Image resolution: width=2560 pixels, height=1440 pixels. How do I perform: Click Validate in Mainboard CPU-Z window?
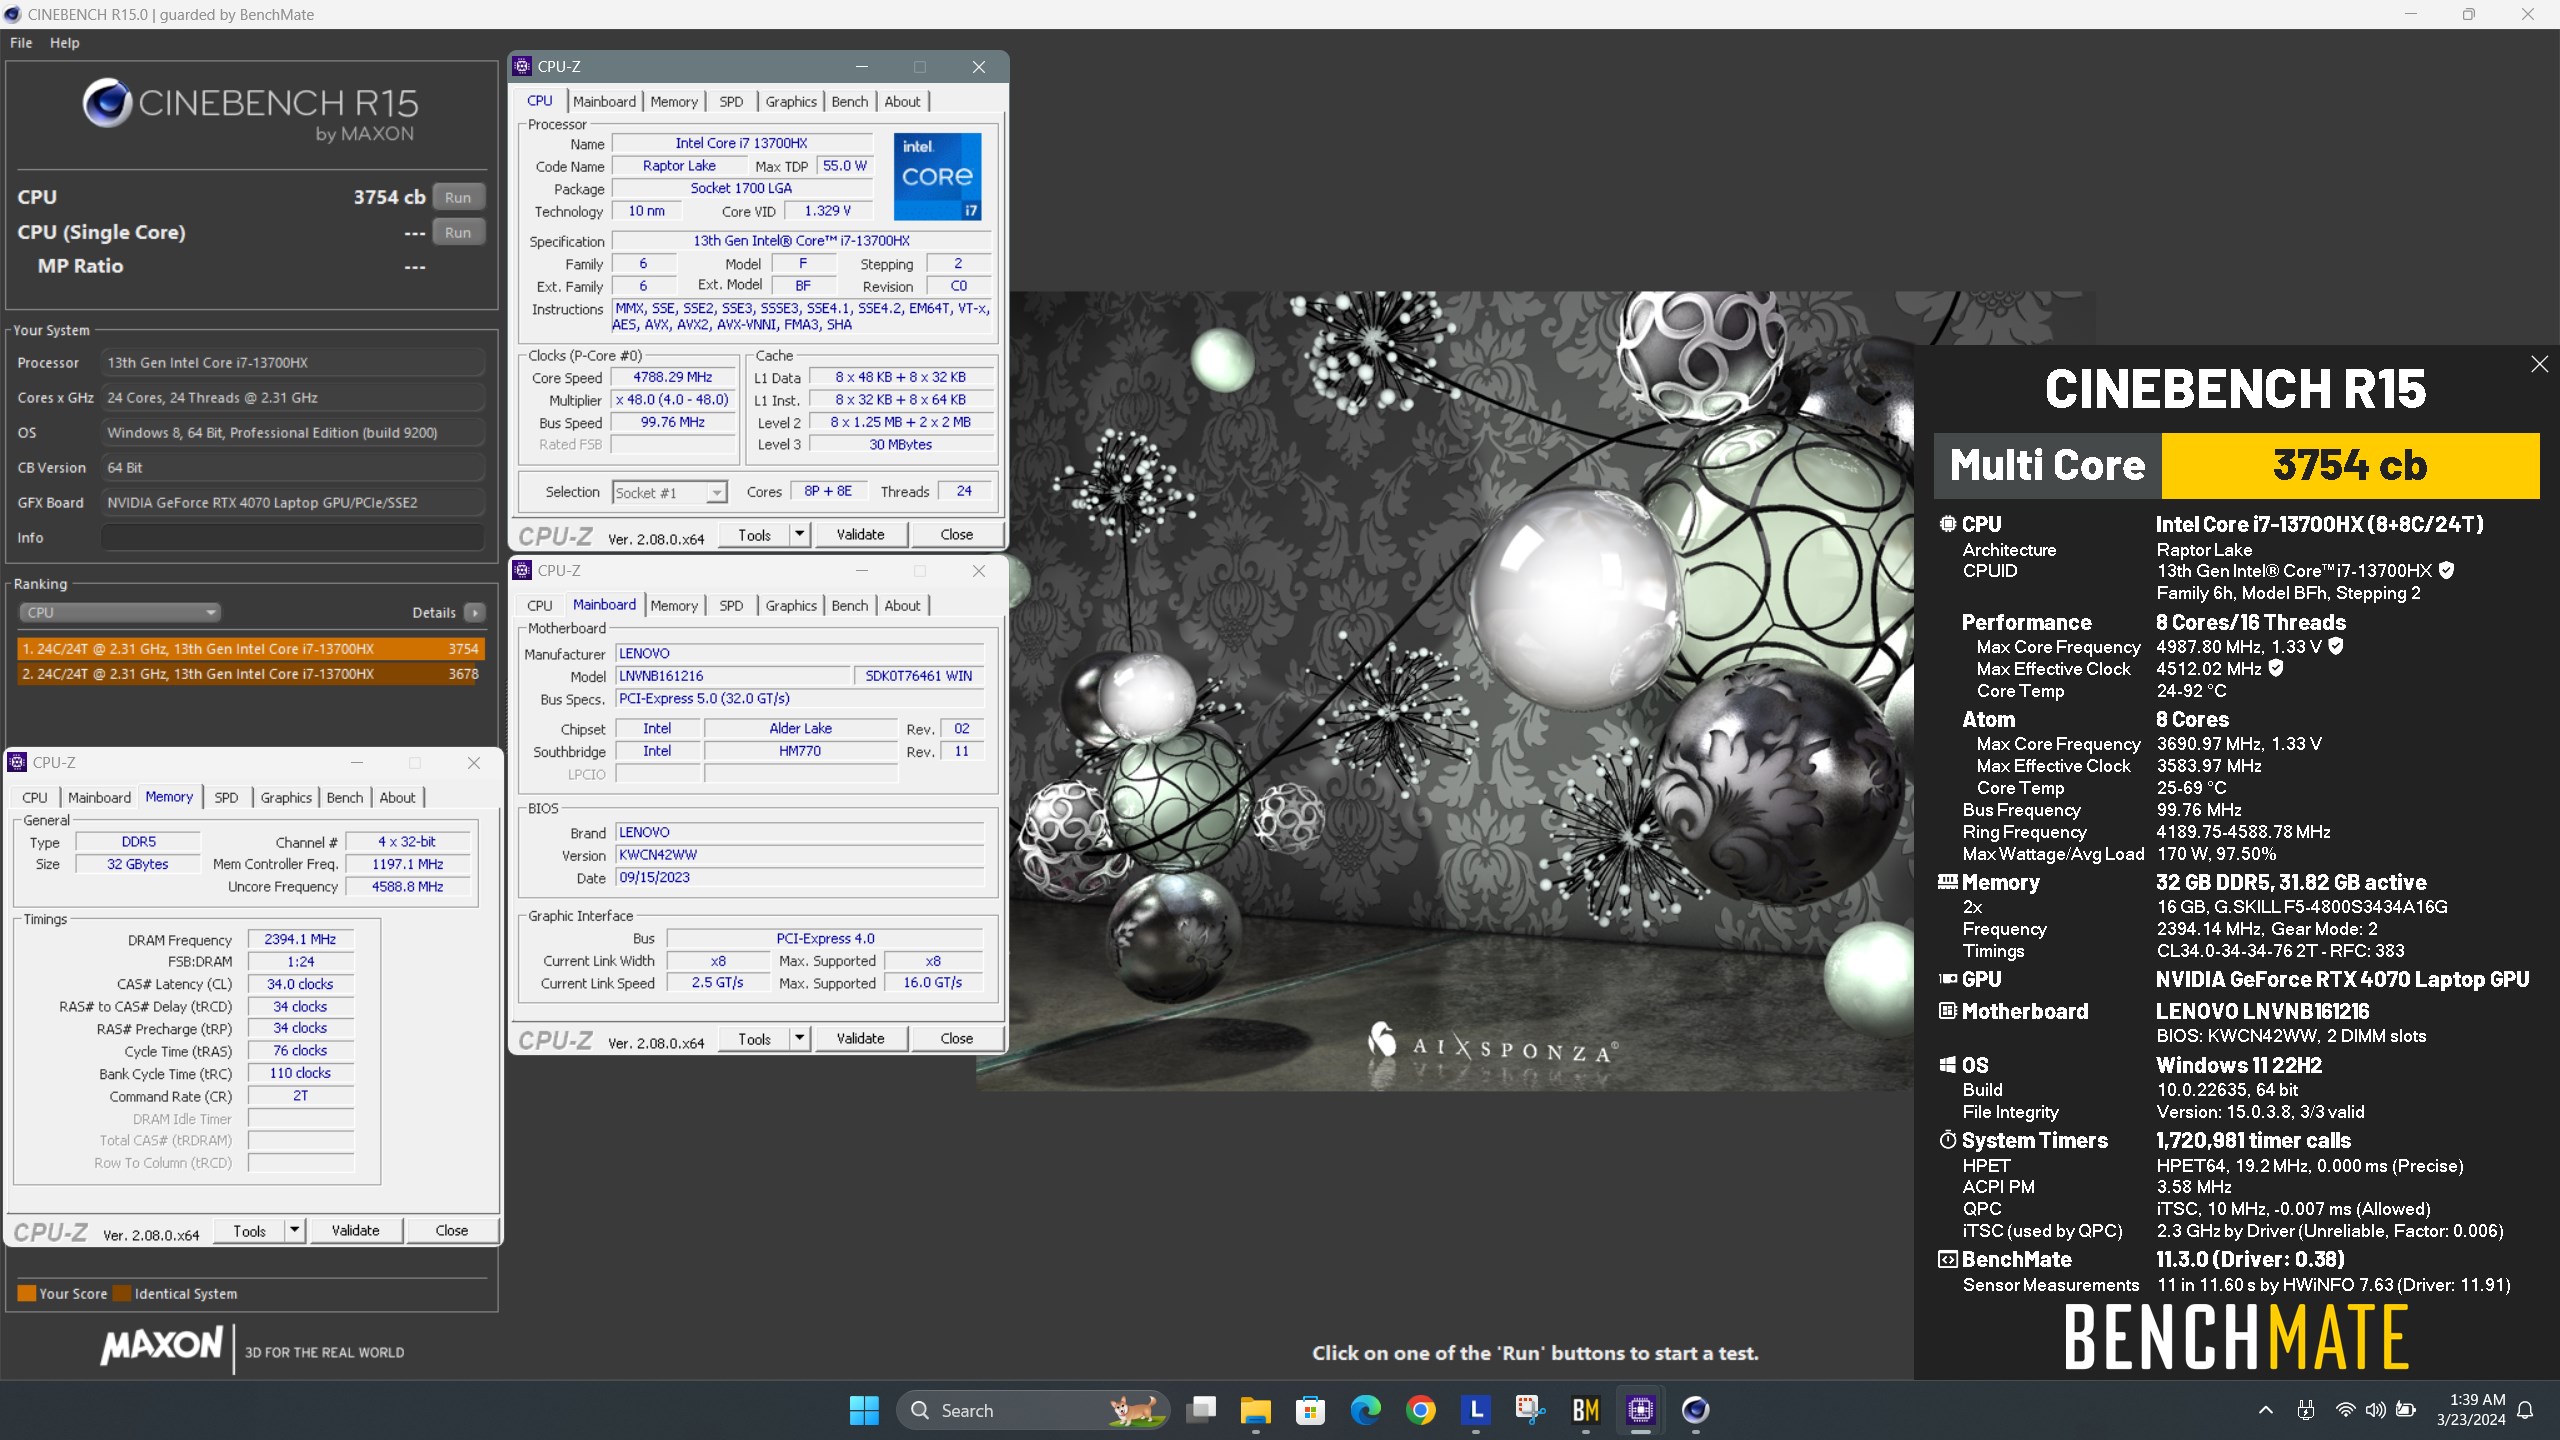coord(860,1038)
